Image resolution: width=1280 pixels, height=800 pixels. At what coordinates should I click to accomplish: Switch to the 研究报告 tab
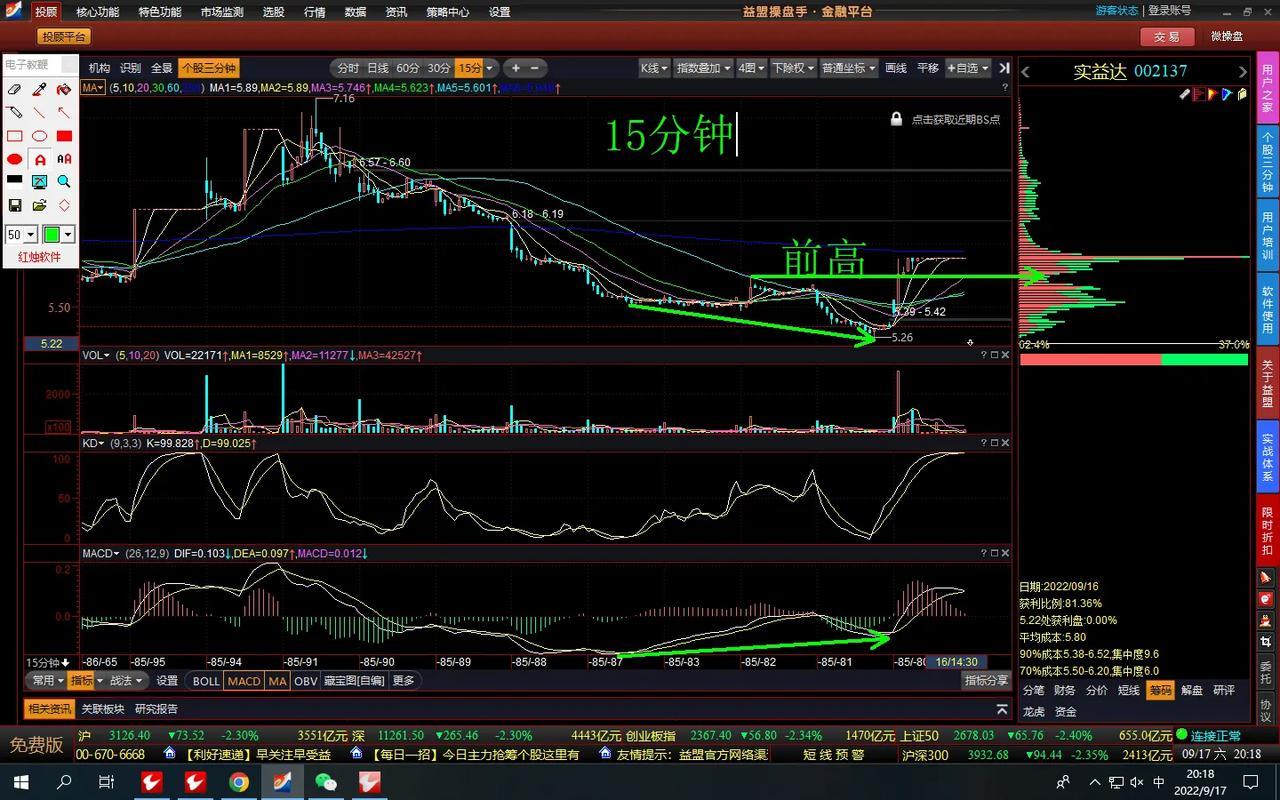(156, 709)
